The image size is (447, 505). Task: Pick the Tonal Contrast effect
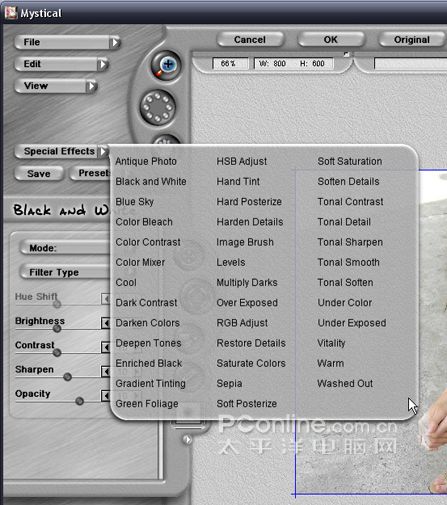tap(350, 202)
